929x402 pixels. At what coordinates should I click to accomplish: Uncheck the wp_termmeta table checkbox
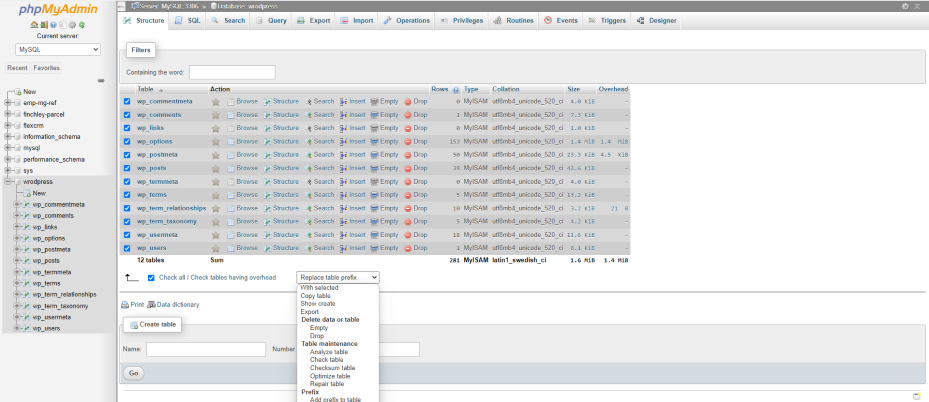click(127, 181)
